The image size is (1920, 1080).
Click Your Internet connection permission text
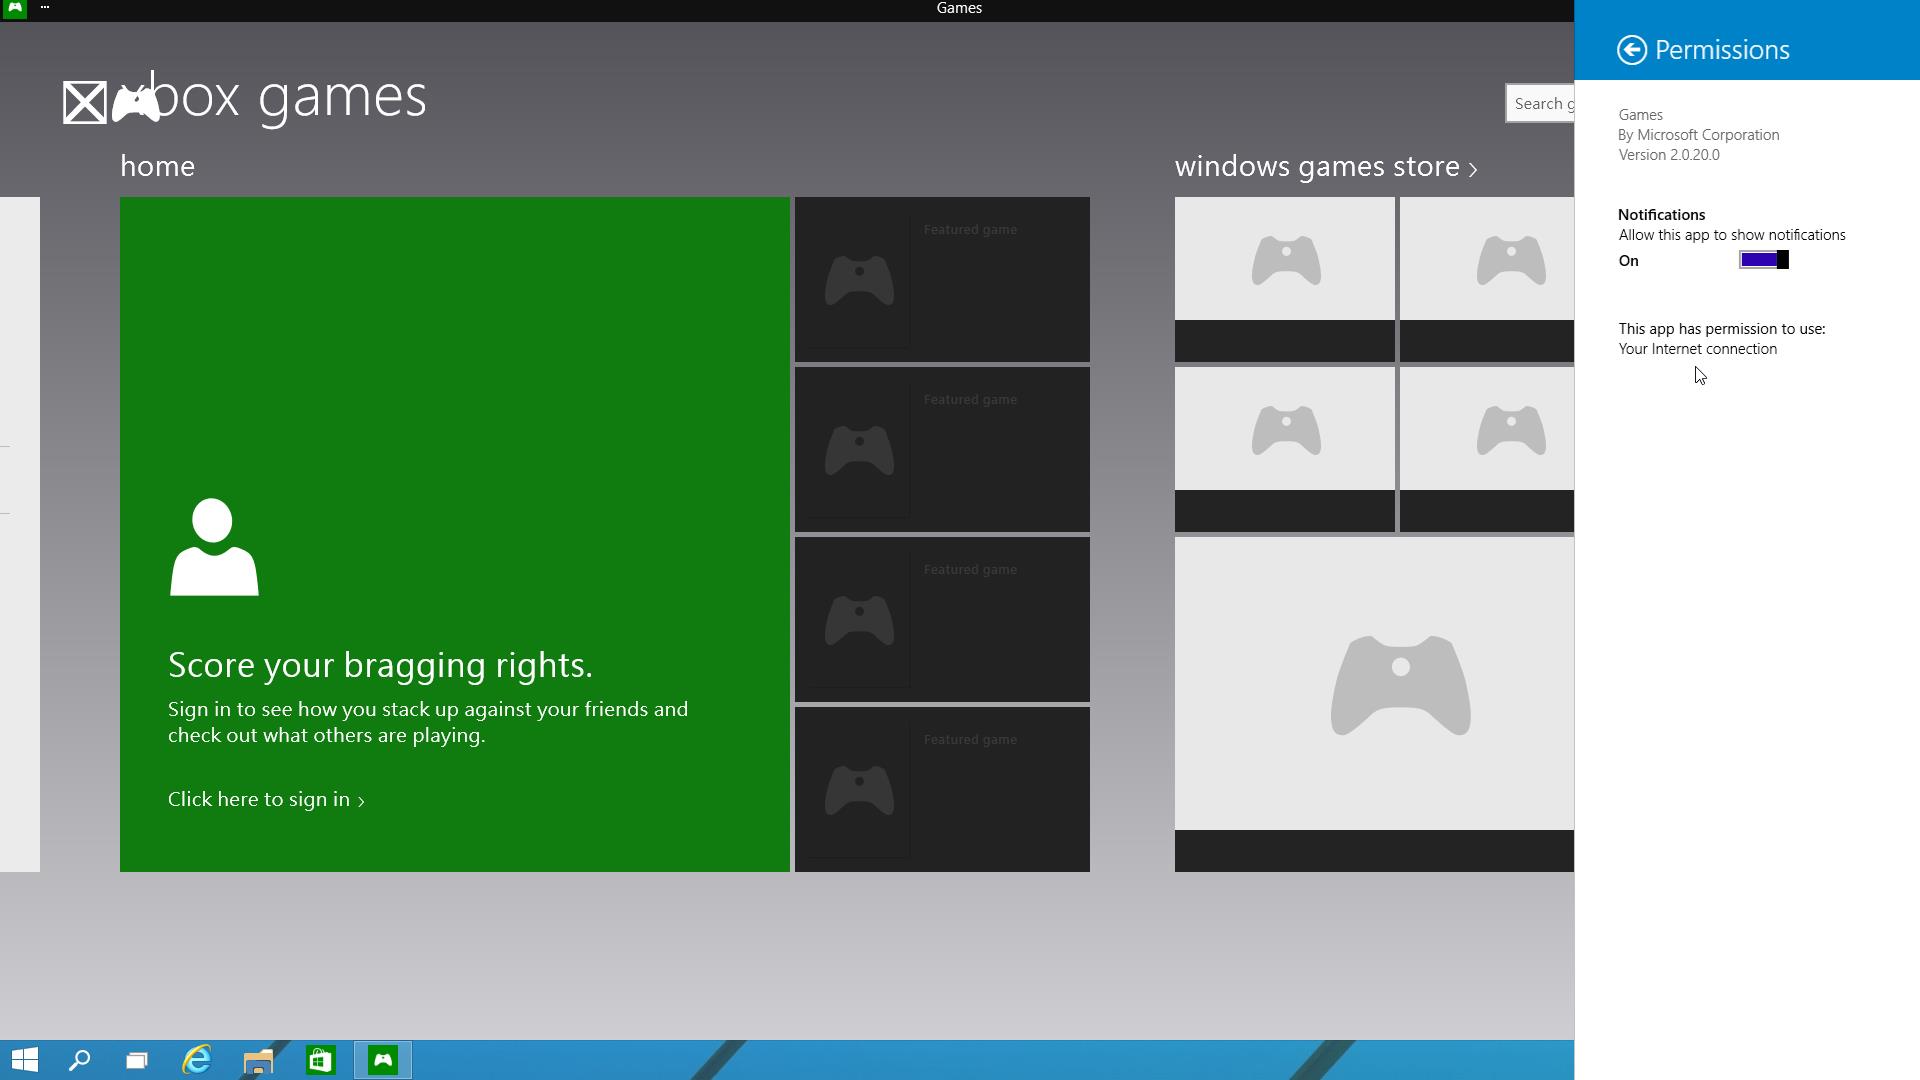point(1698,349)
